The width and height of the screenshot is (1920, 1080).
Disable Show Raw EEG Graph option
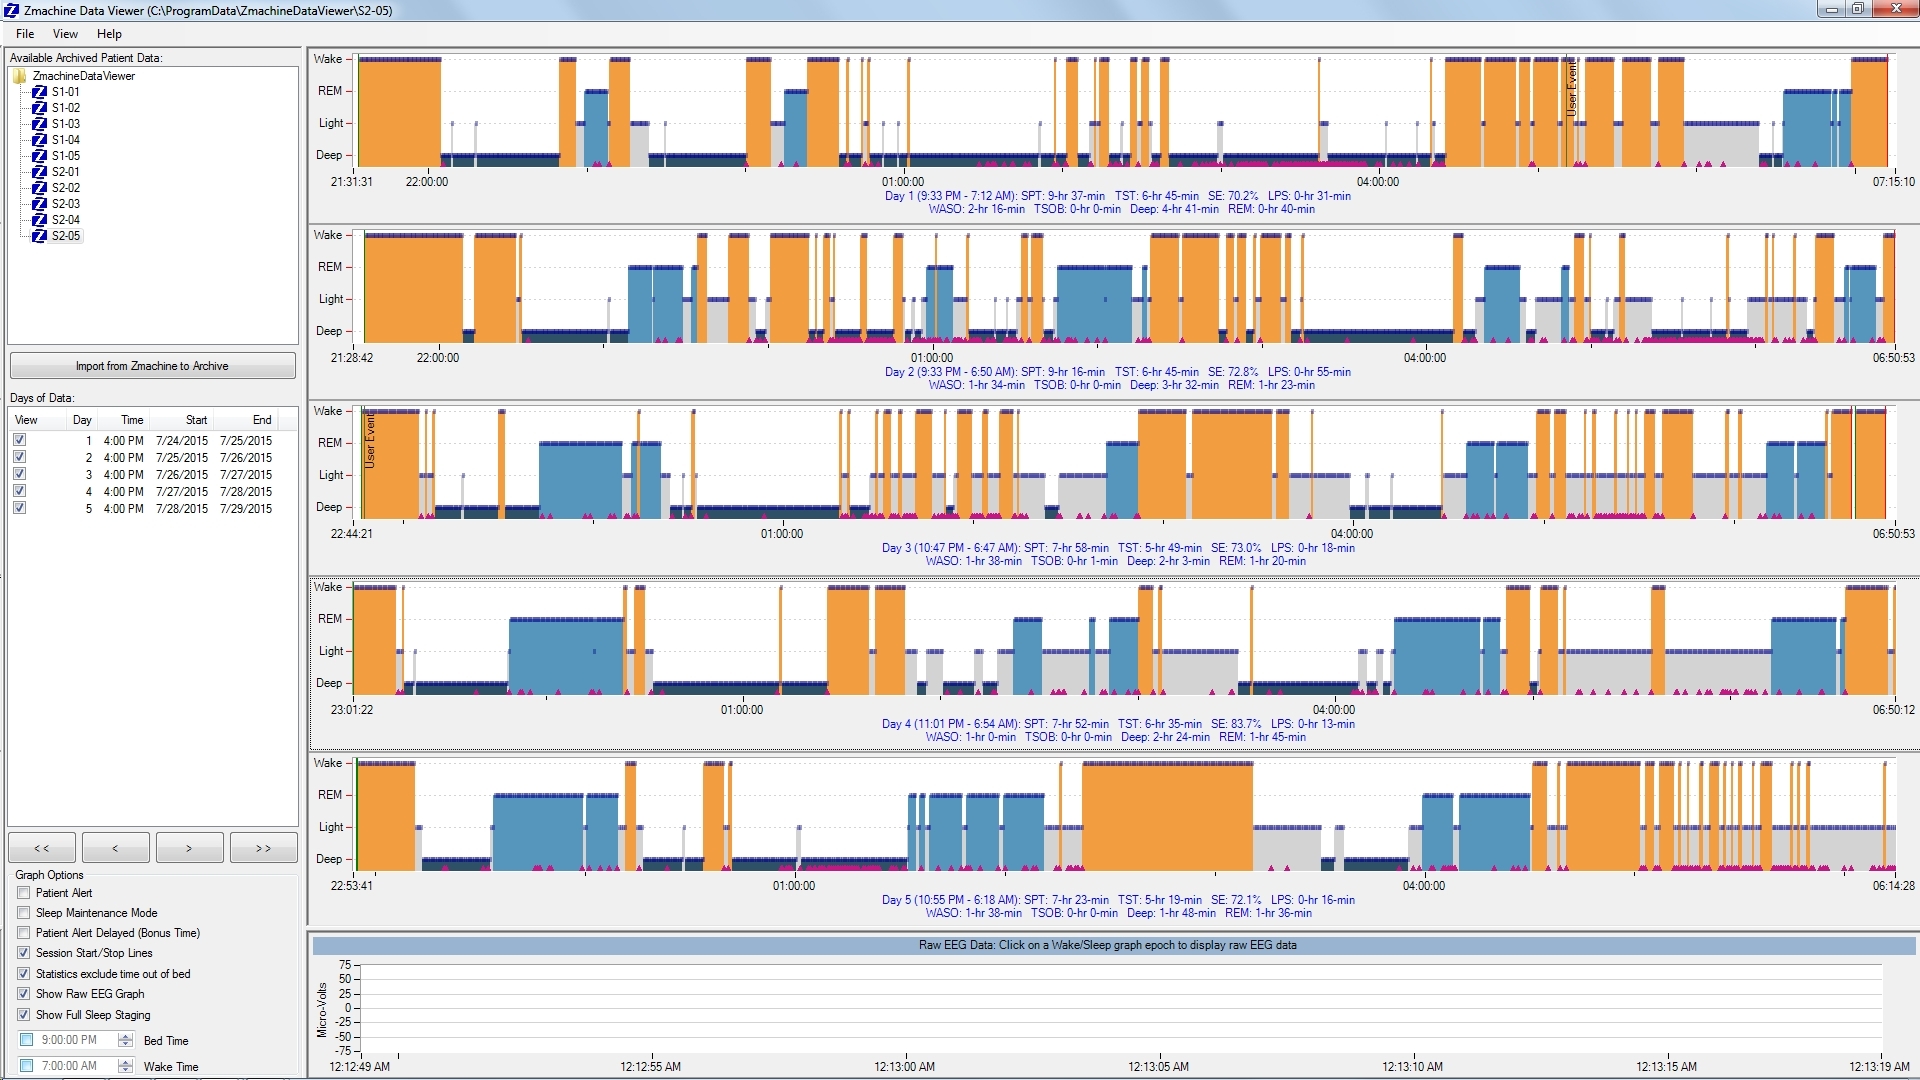[x=24, y=994]
